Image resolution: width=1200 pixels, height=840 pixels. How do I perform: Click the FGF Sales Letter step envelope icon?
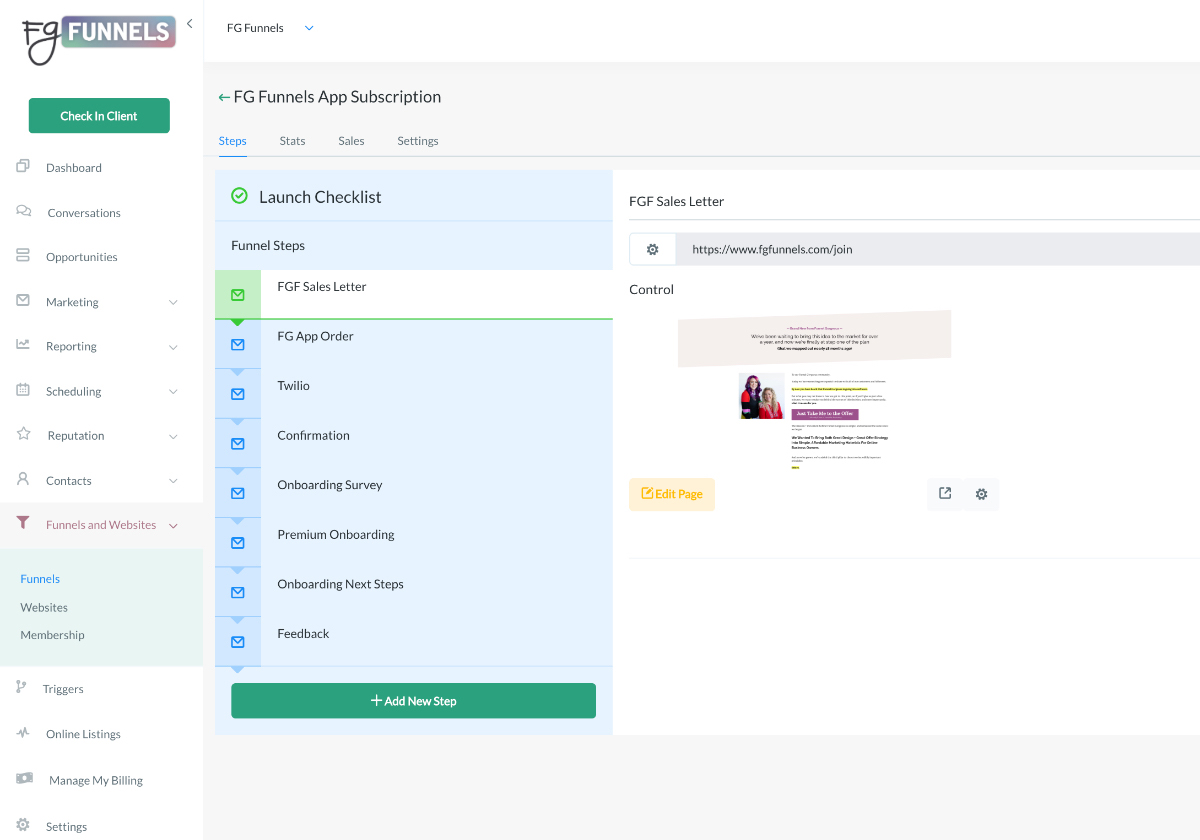238,295
